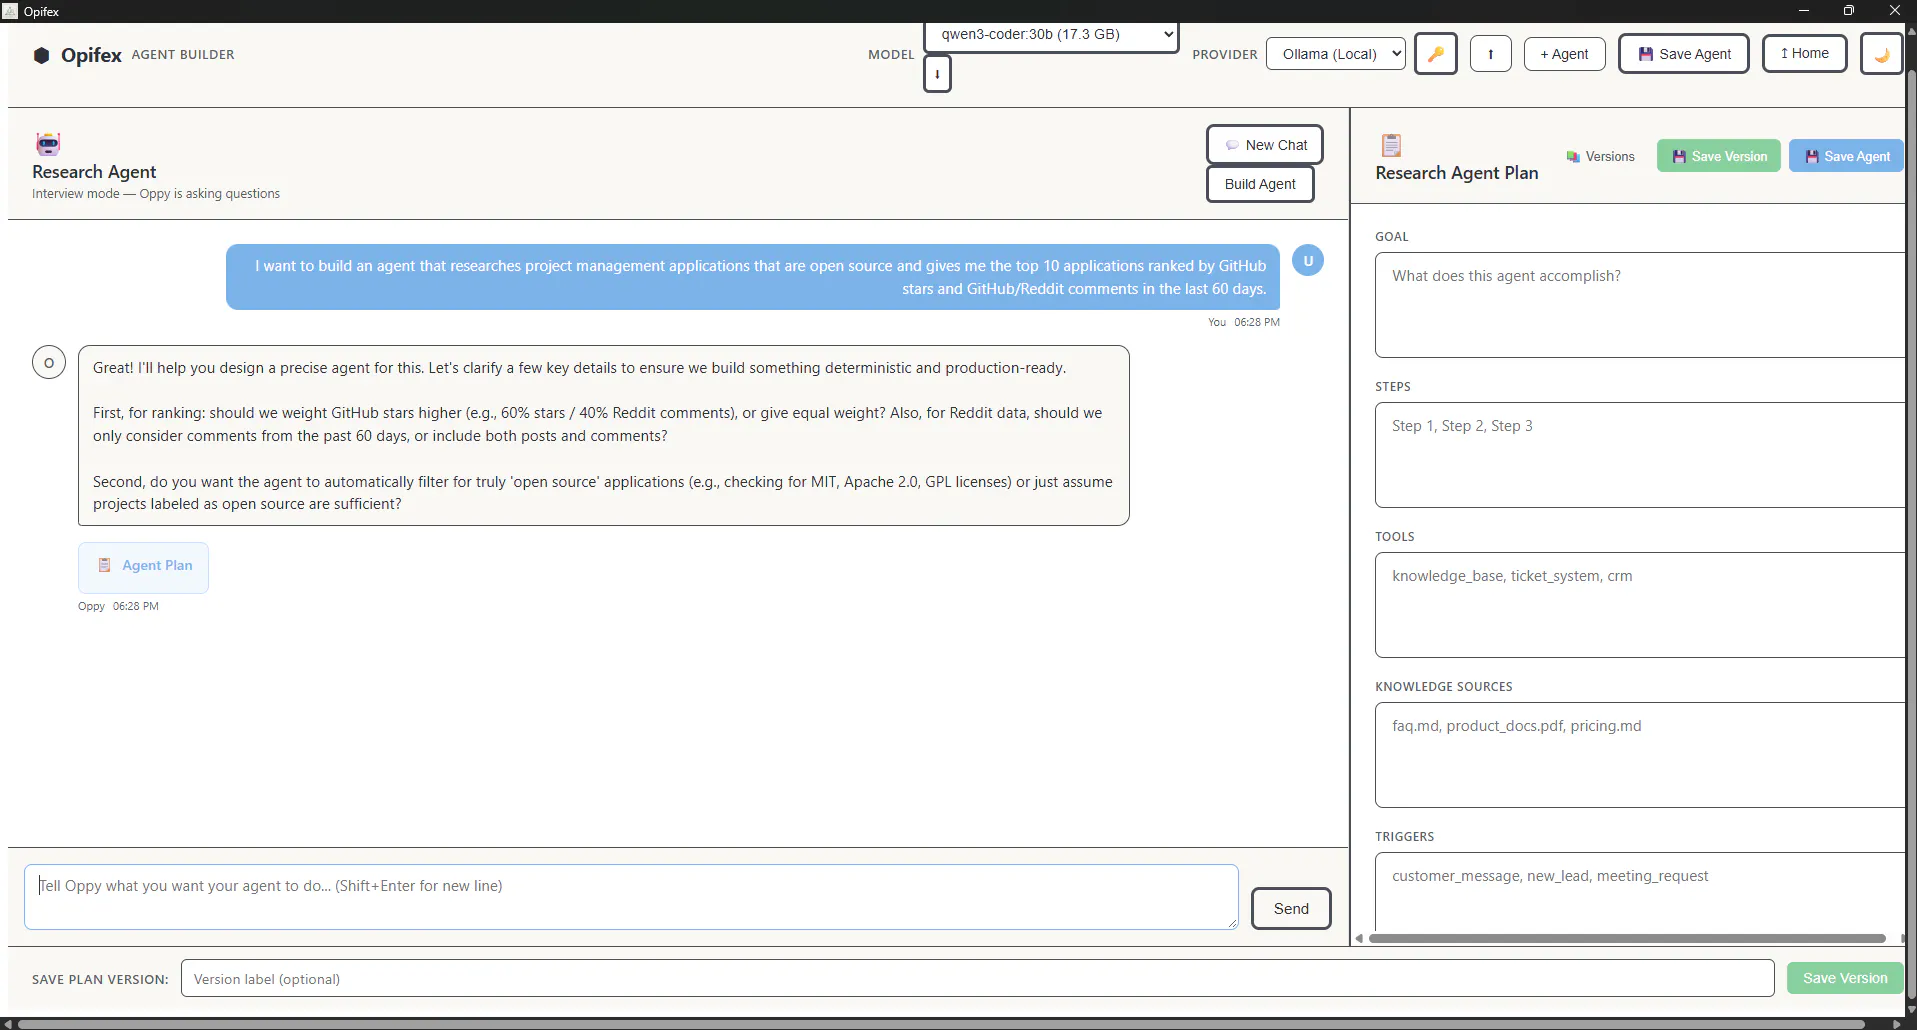Click the message input resize handle
1917x1030 pixels.
click(x=1232, y=923)
